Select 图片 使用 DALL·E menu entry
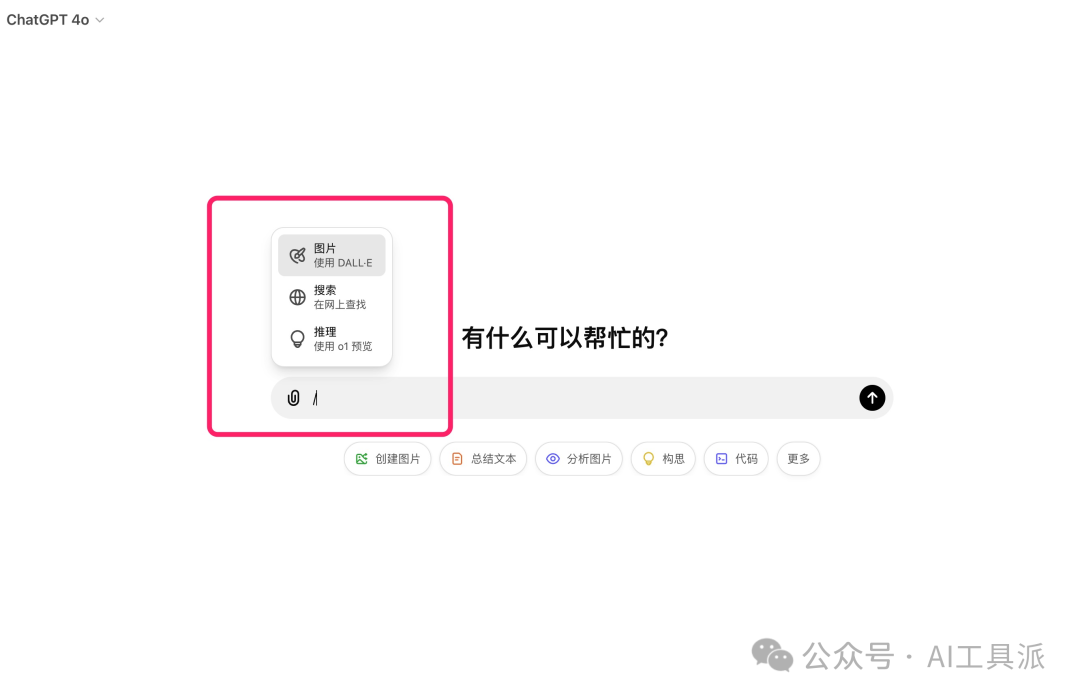The height and width of the screenshot is (700, 1080). (x=332, y=256)
